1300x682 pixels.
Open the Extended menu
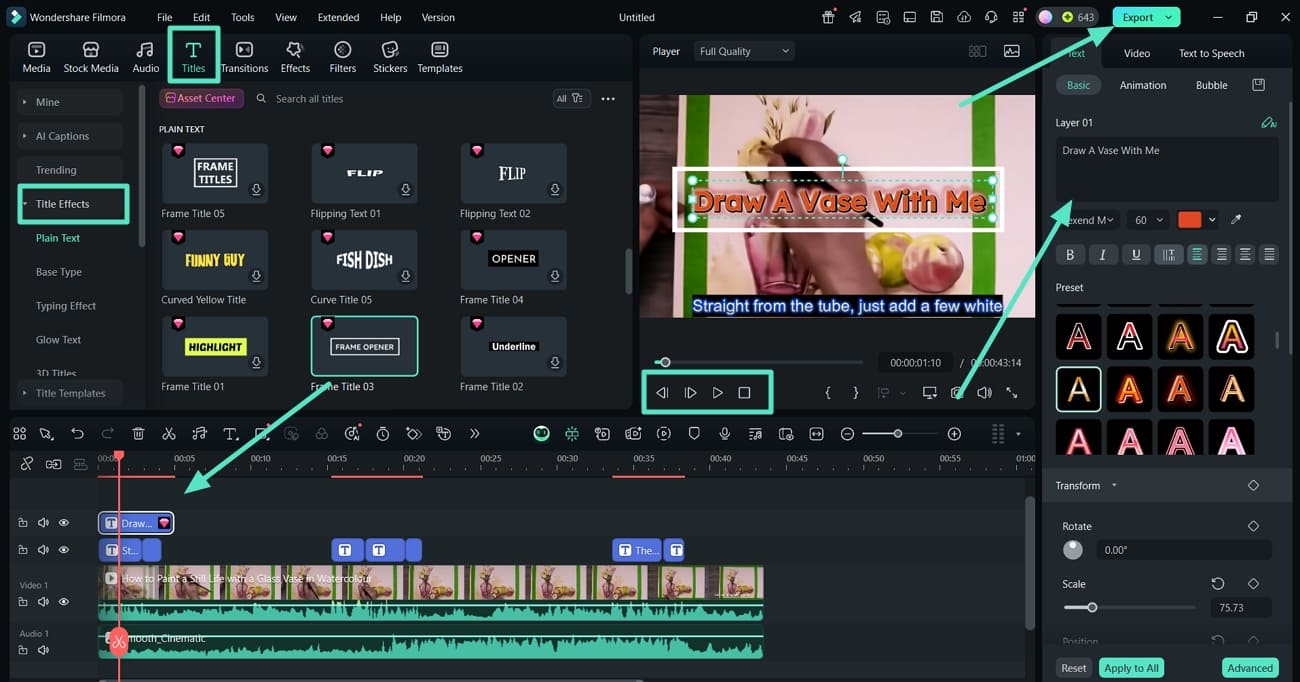click(x=338, y=17)
